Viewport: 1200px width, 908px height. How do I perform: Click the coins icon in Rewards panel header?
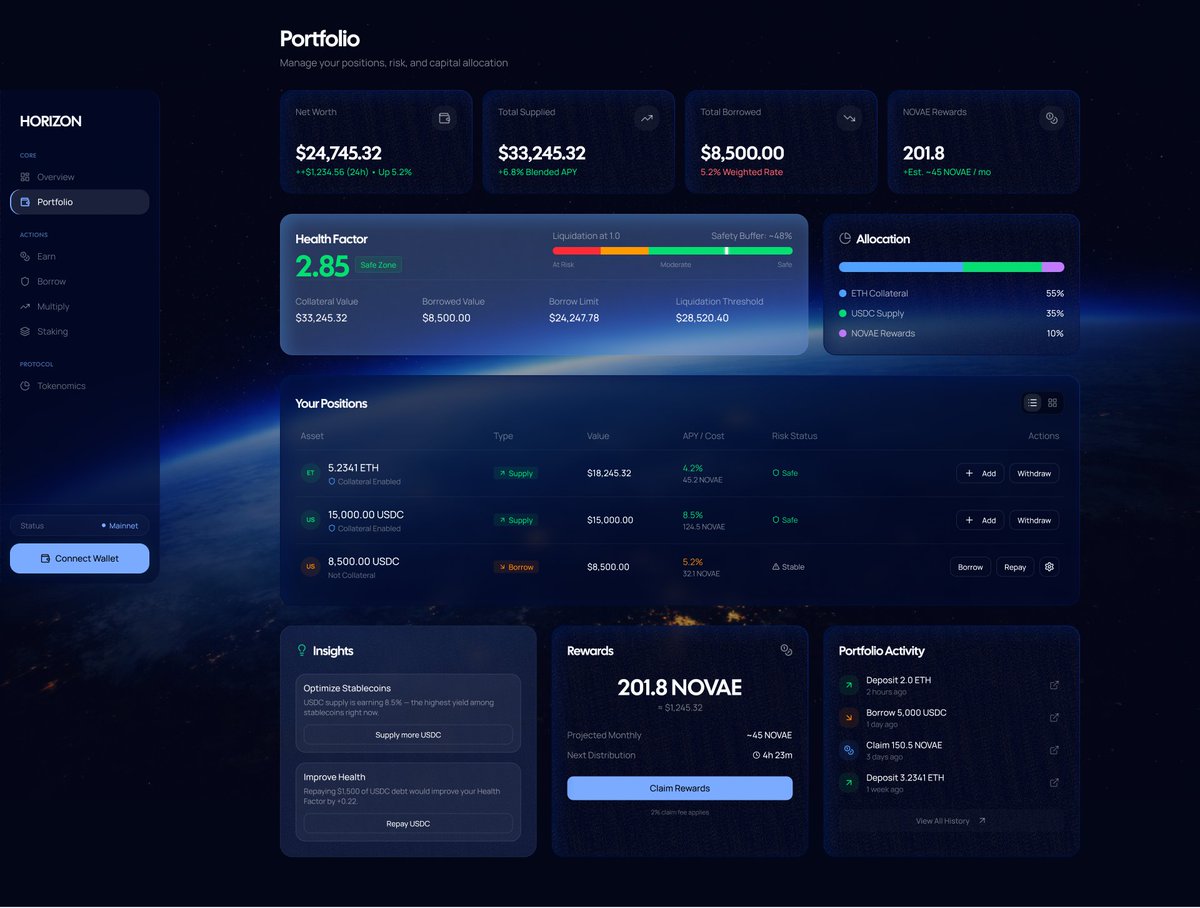tap(786, 650)
